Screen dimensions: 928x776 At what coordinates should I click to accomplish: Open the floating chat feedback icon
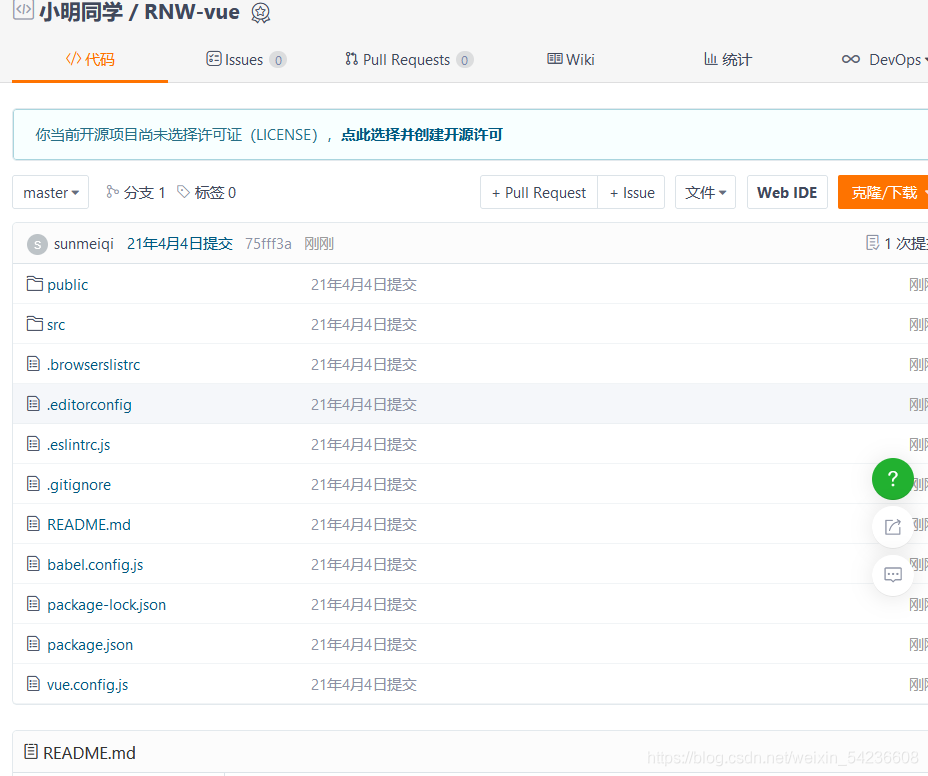tap(892, 575)
